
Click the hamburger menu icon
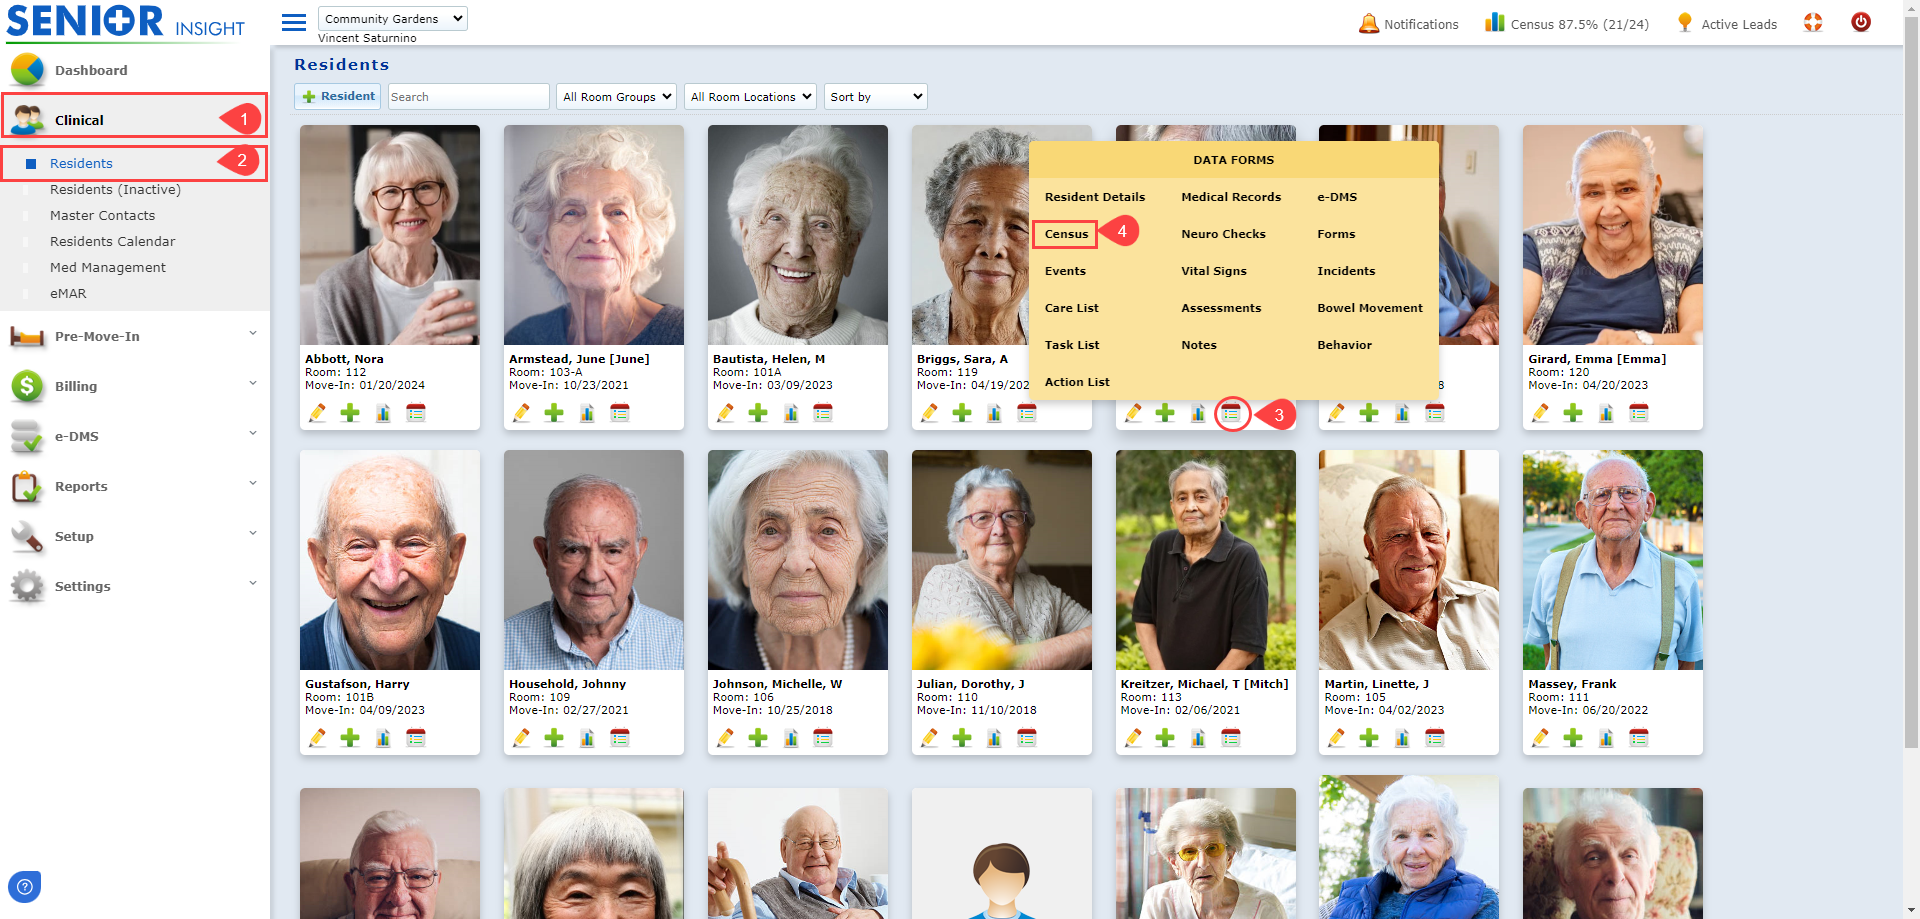click(x=293, y=23)
